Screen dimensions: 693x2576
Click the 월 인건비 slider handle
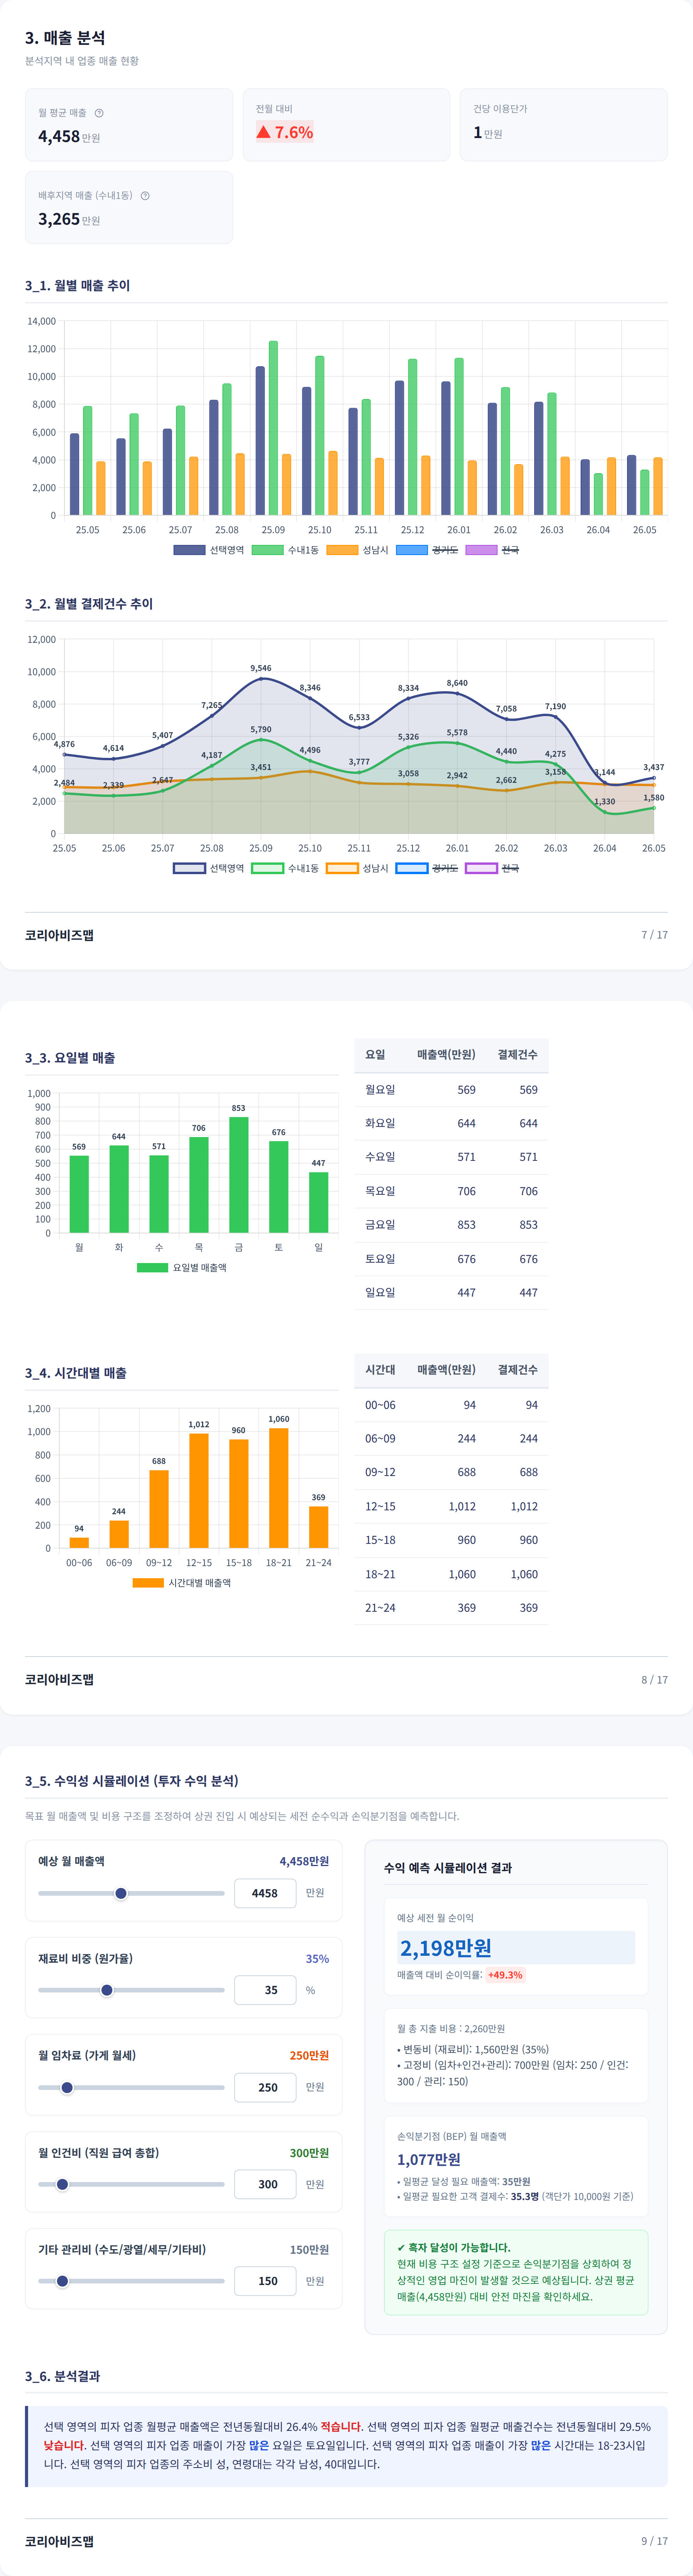62,2184
